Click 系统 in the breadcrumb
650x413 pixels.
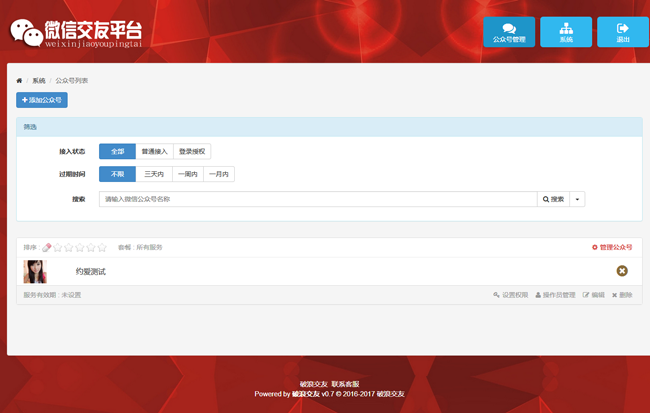tap(39, 80)
